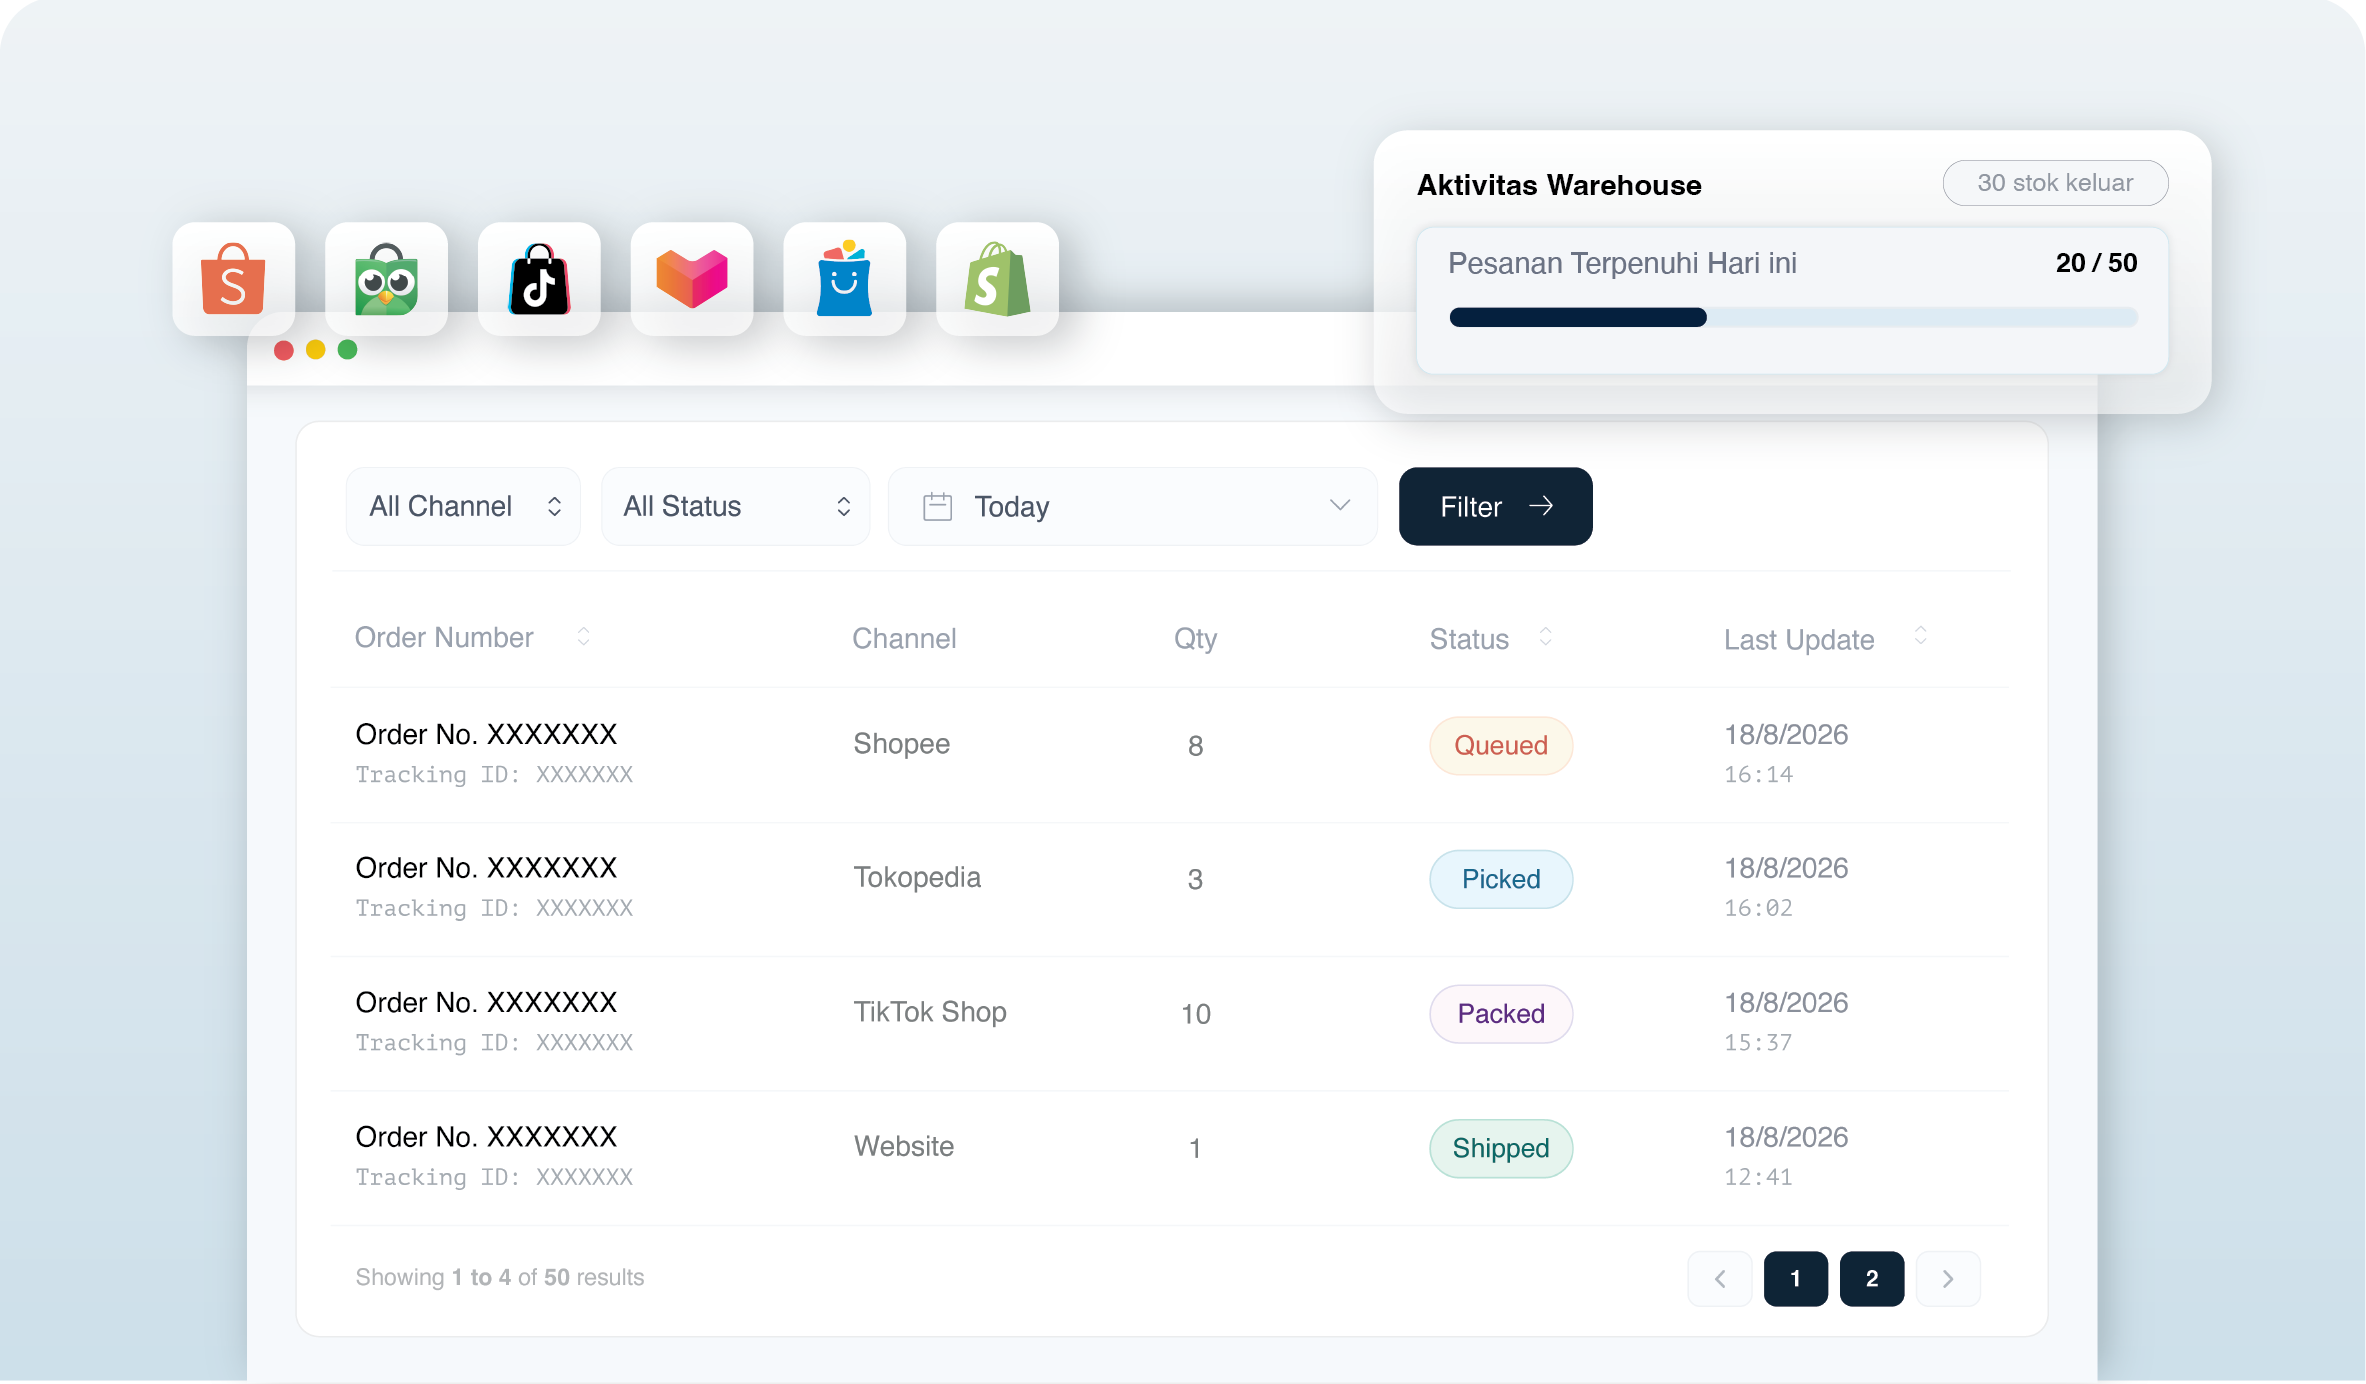2366x1384 pixels.
Task: Click the Tokopedia channel cell
Action: (x=917, y=877)
